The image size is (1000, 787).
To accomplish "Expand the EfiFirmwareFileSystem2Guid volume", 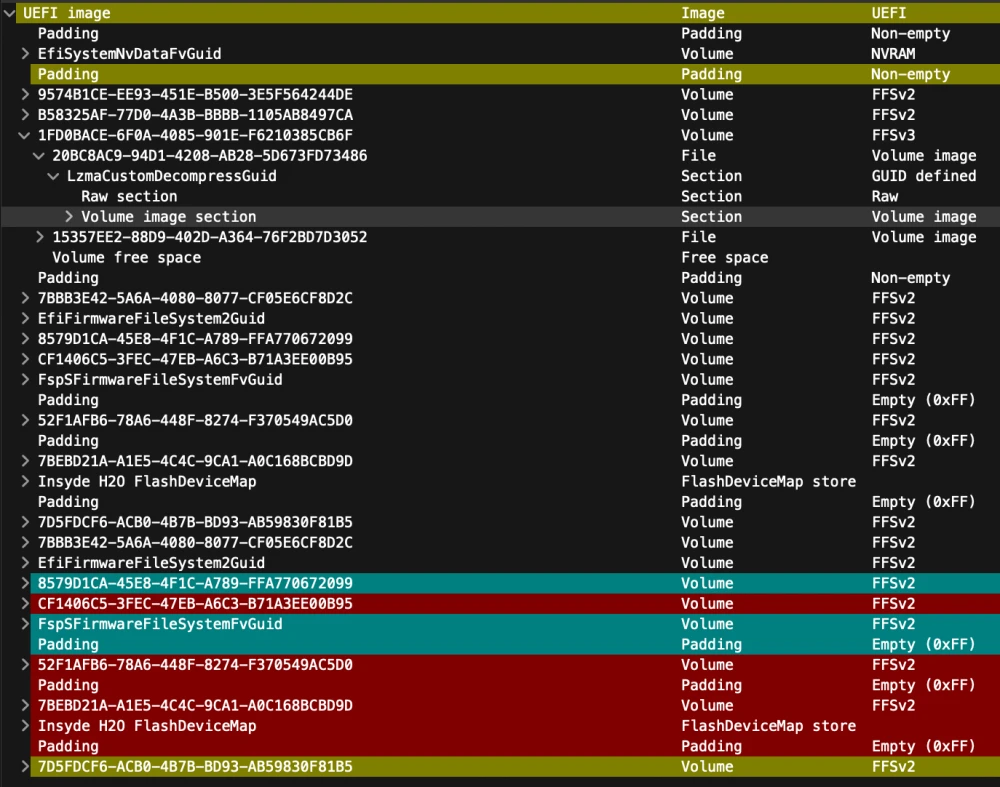I will (x=24, y=318).
